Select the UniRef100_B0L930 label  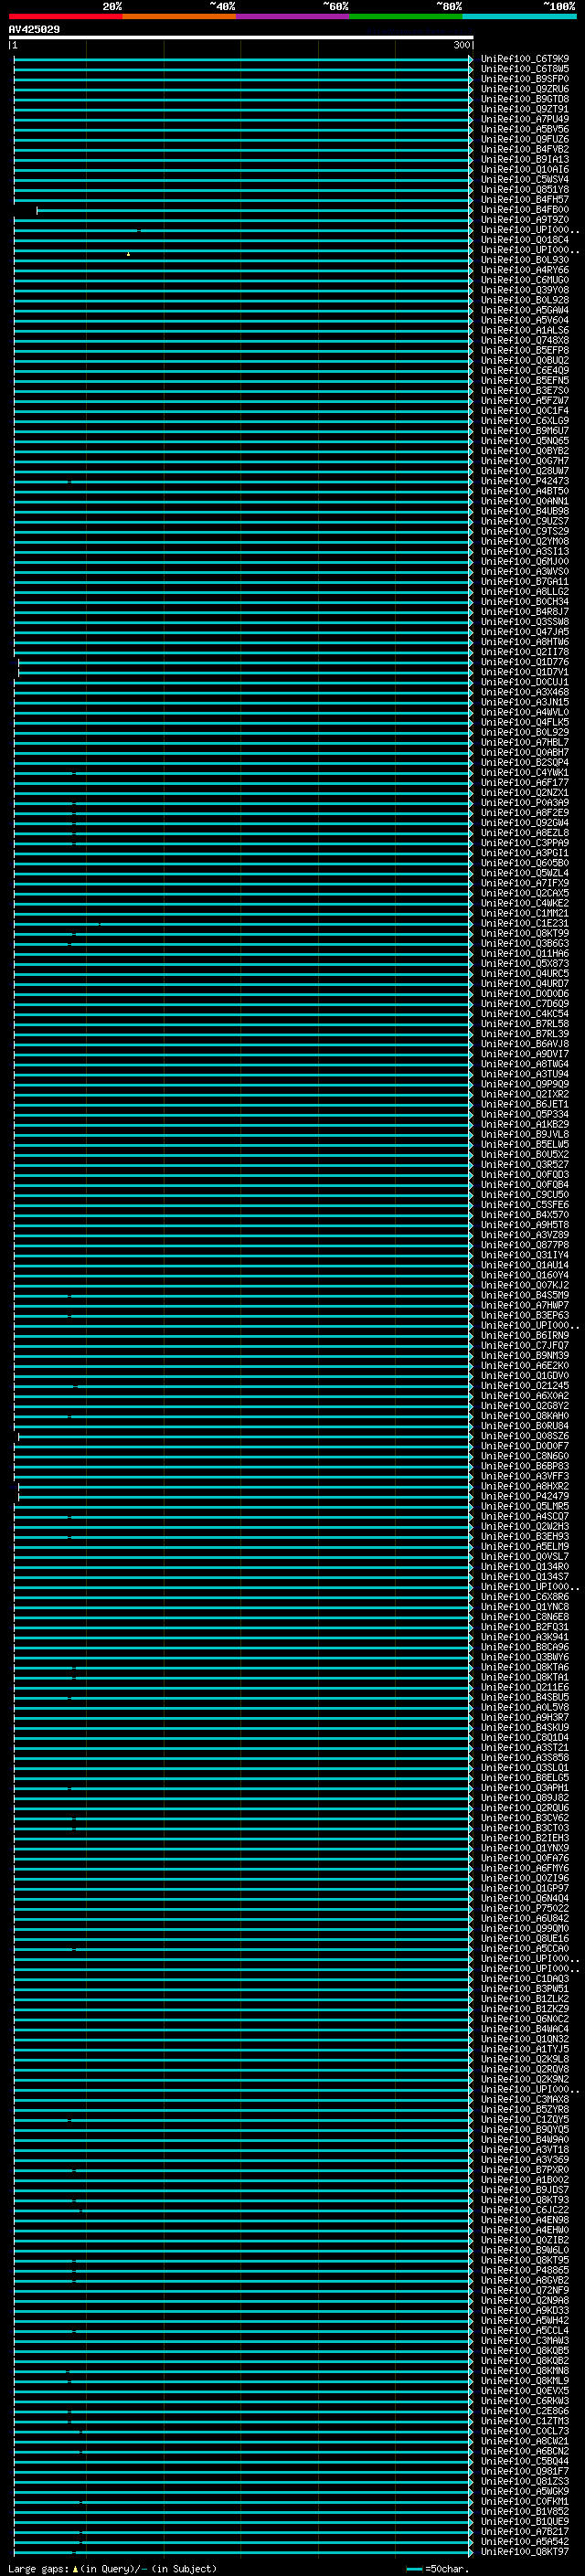click(525, 260)
